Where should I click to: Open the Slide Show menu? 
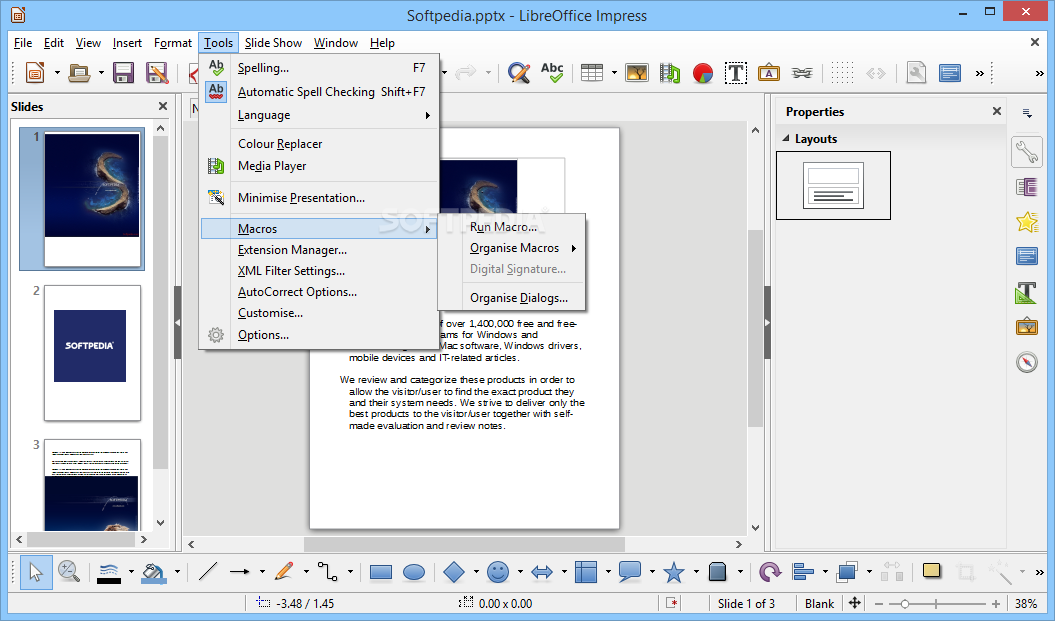[273, 42]
